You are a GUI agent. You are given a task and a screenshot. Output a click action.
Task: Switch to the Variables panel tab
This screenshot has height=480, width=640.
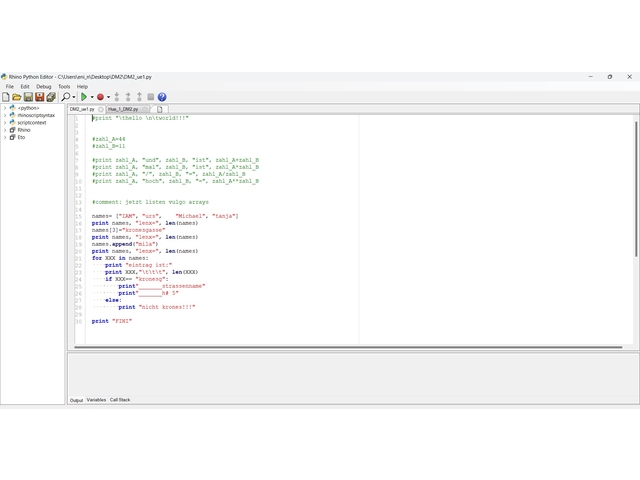(96, 400)
